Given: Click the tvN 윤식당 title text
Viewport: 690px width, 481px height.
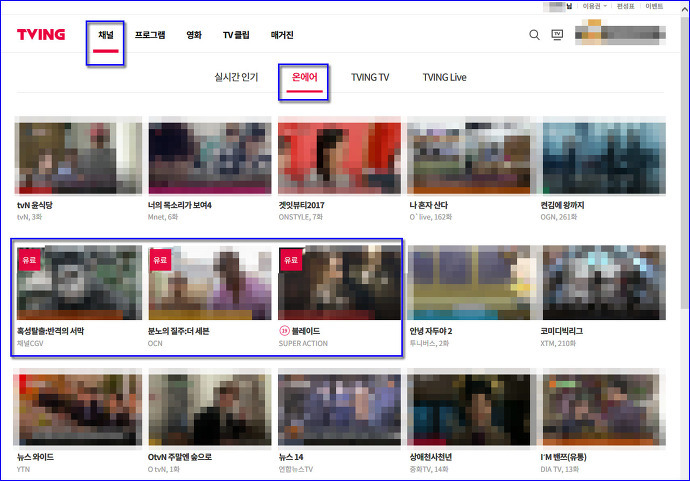Looking at the screenshot, I should (35, 205).
